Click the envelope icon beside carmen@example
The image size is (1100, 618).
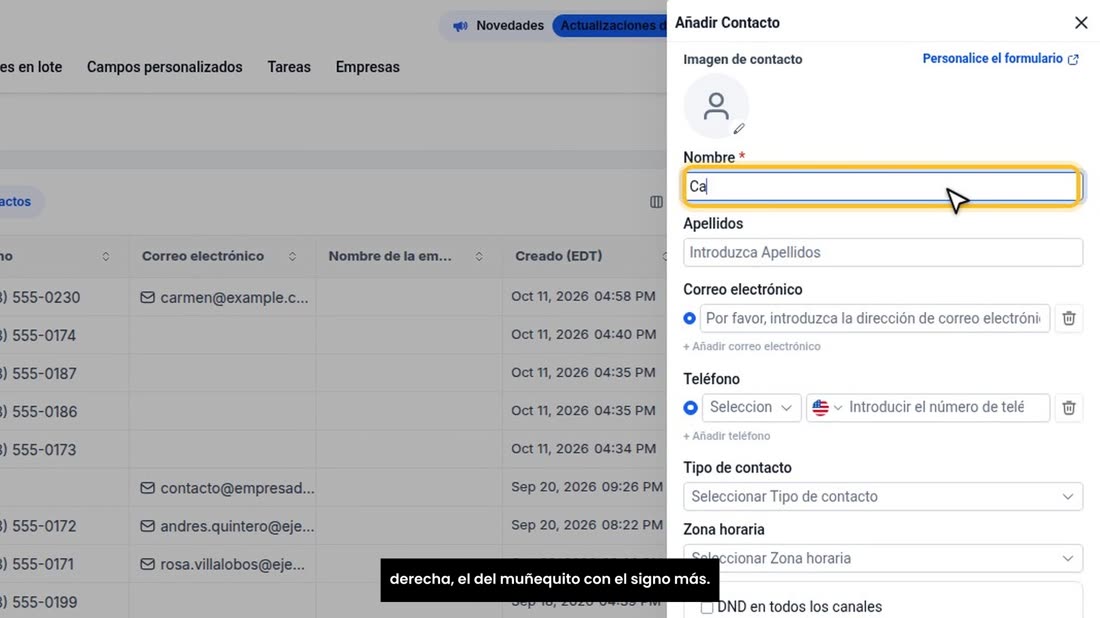tap(147, 297)
